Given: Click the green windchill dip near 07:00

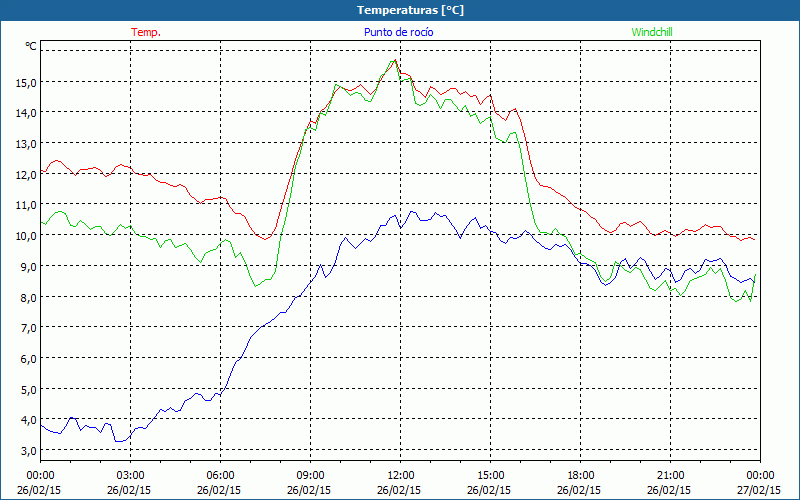Looking at the screenshot, I should pyautogui.click(x=256, y=286).
